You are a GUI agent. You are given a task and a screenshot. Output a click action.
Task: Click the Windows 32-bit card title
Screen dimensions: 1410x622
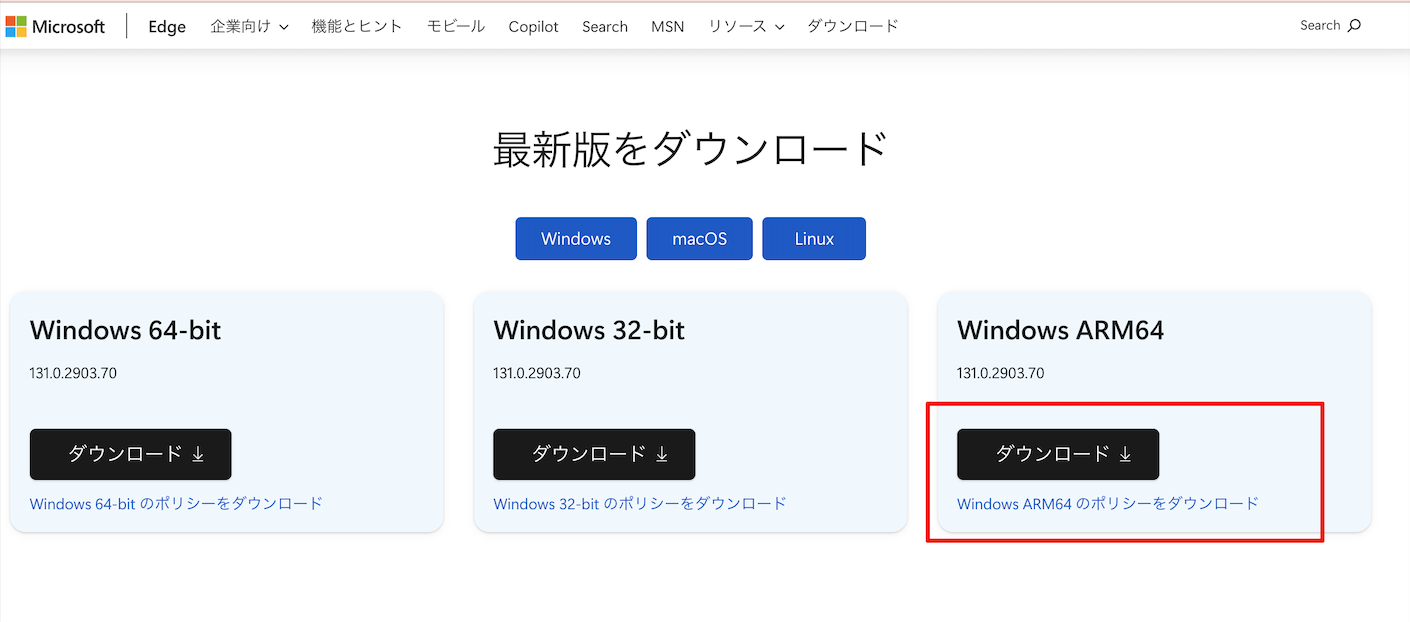click(x=589, y=330)
